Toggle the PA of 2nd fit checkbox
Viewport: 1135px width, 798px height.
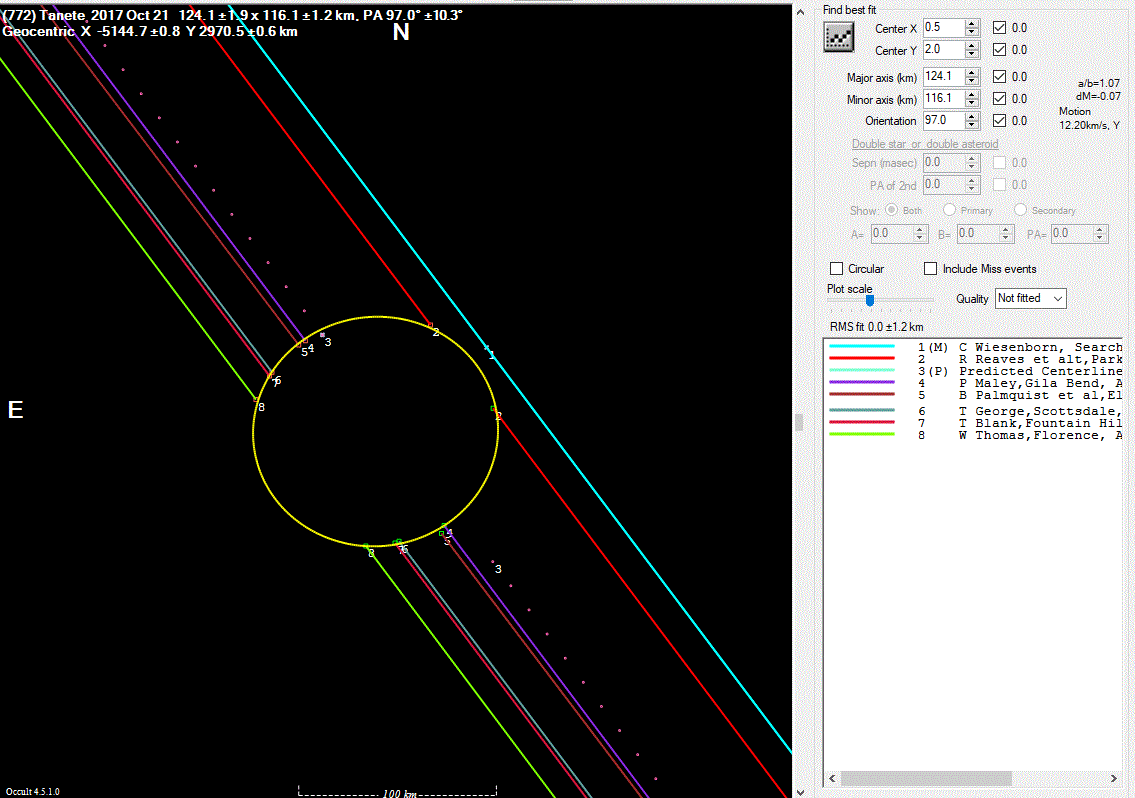(1000, 184)
